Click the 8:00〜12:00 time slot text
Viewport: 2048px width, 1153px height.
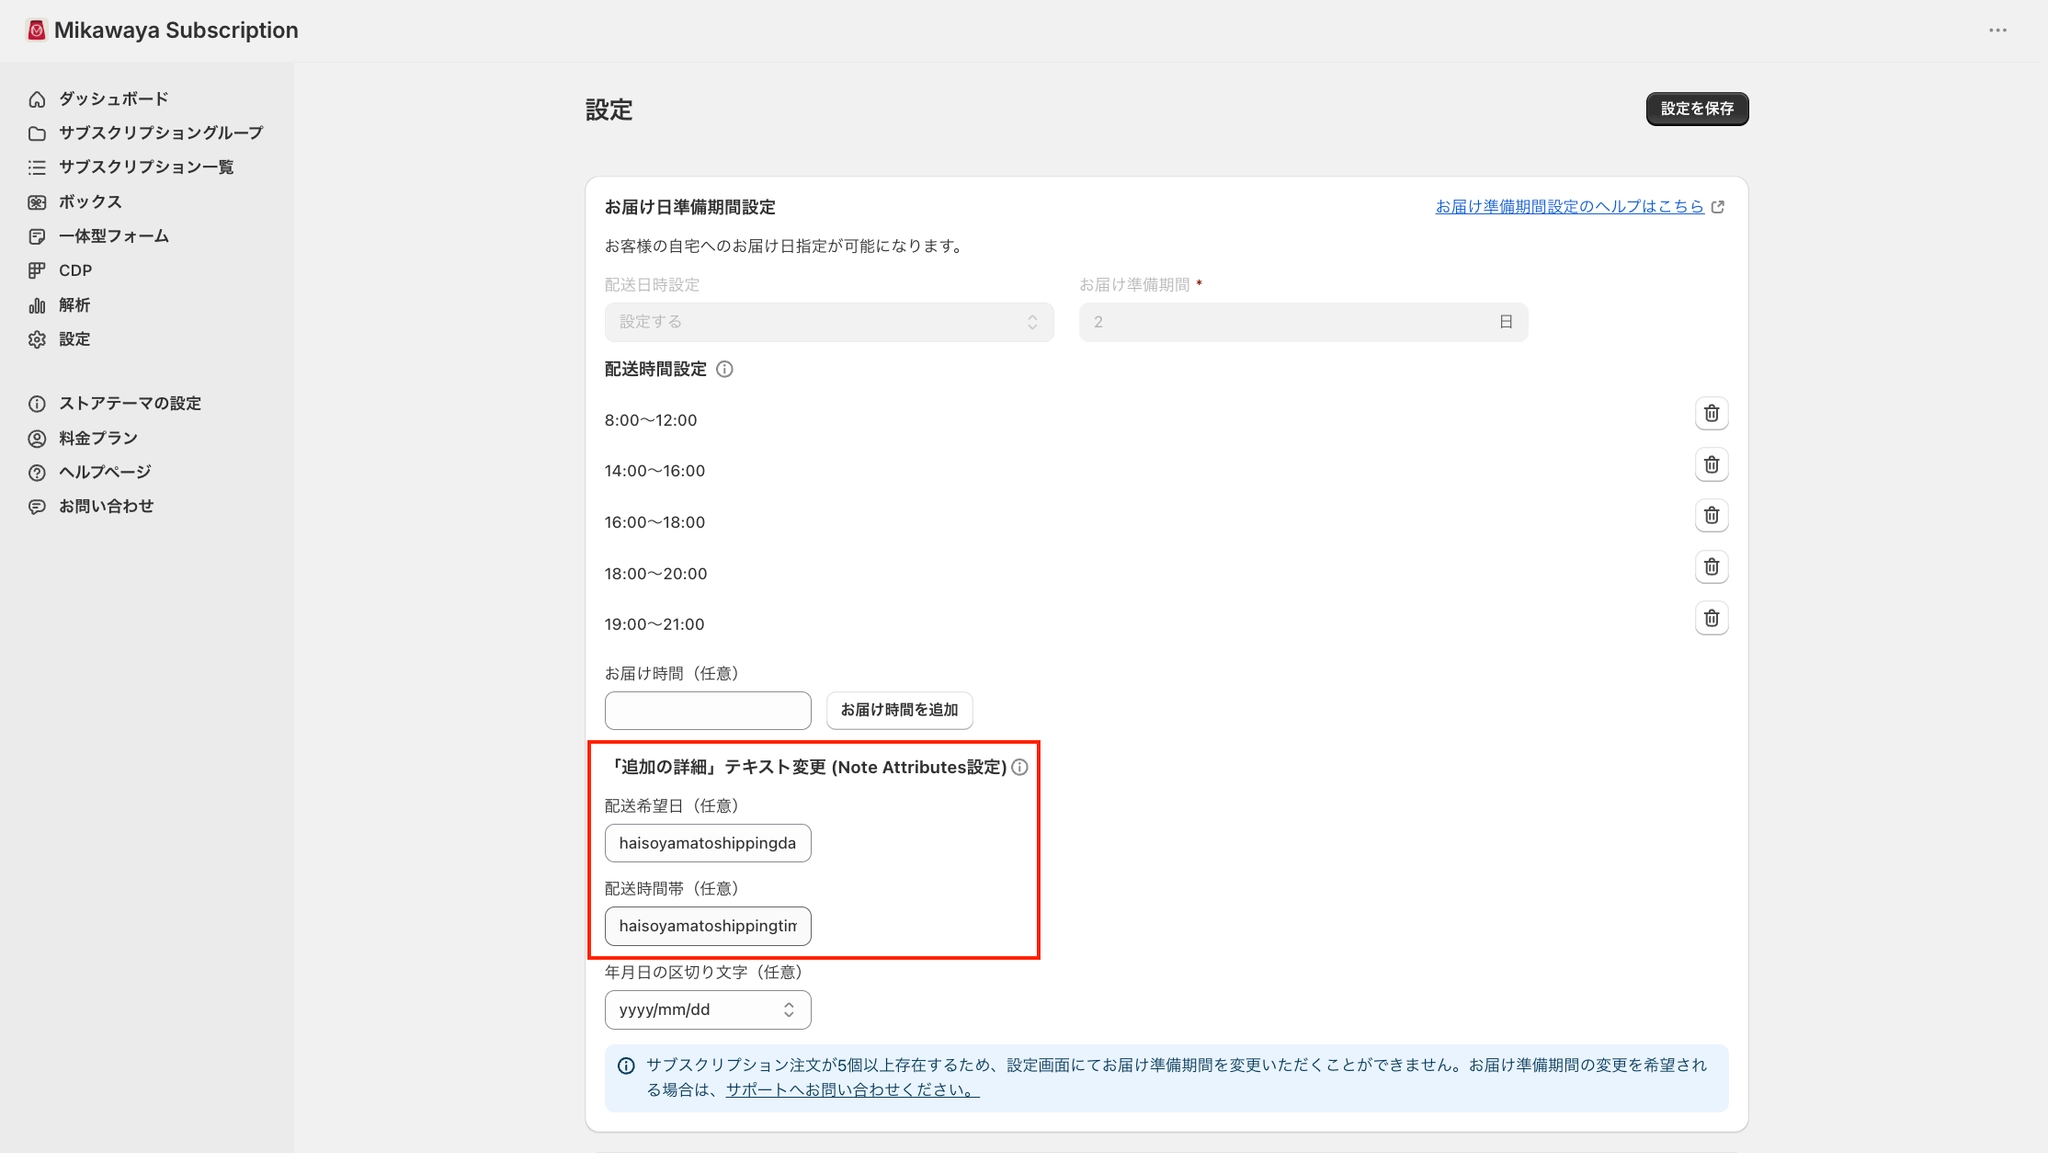point(651,420)
